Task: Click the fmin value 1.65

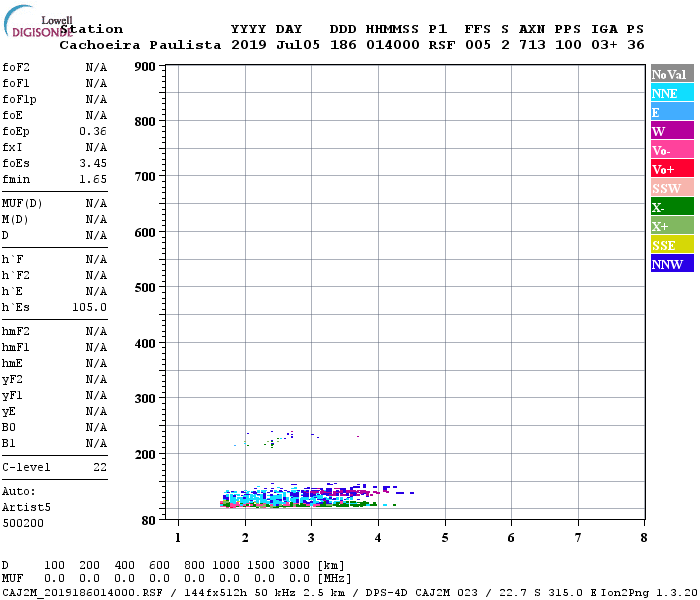Action: tap(93, 179)
